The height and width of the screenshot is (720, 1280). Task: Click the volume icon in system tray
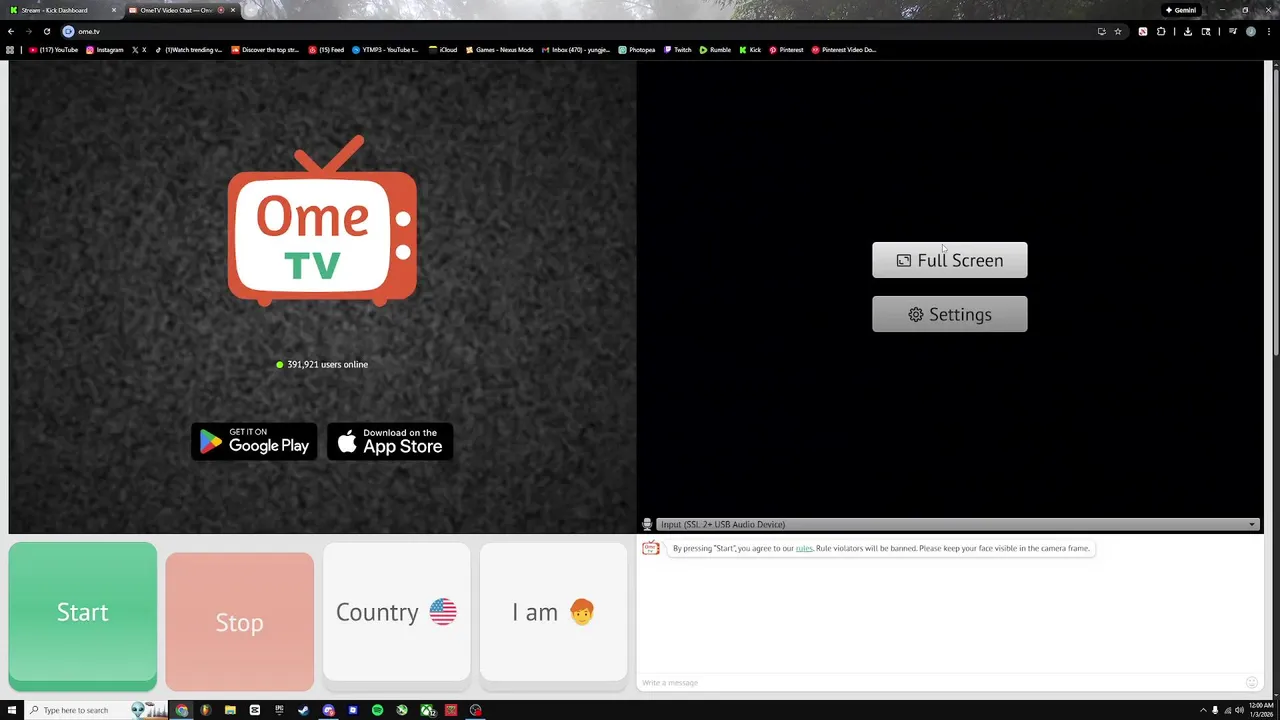coord(1239,710)
